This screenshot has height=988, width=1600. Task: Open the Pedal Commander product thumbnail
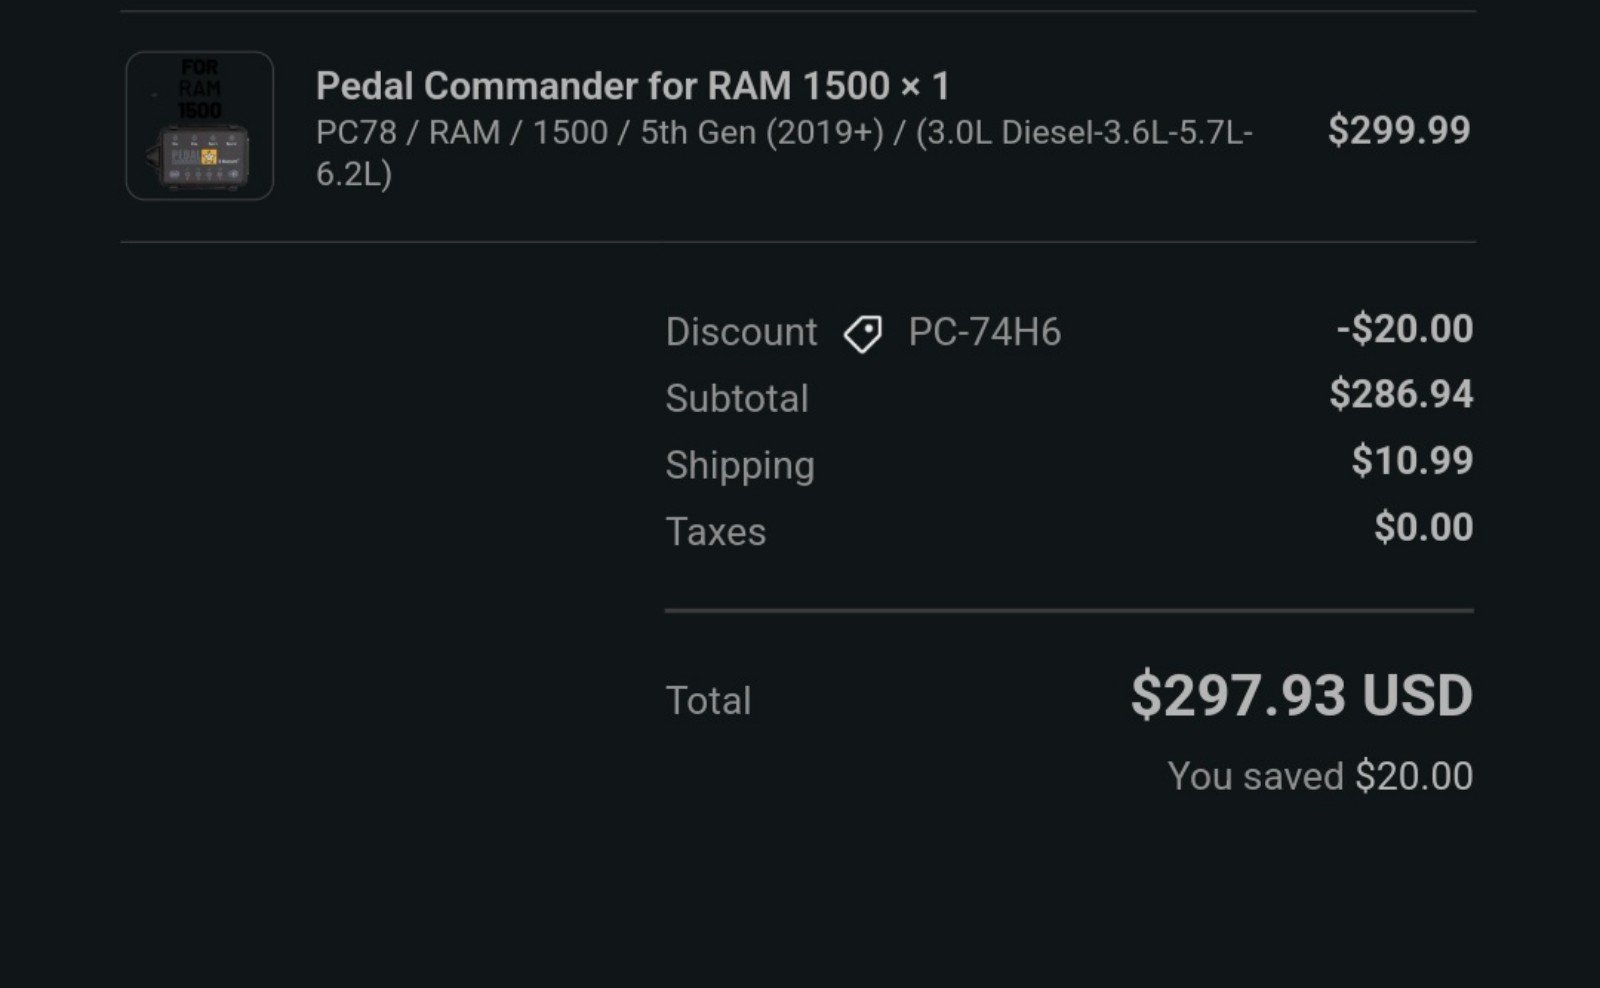[x=199, y=126]
